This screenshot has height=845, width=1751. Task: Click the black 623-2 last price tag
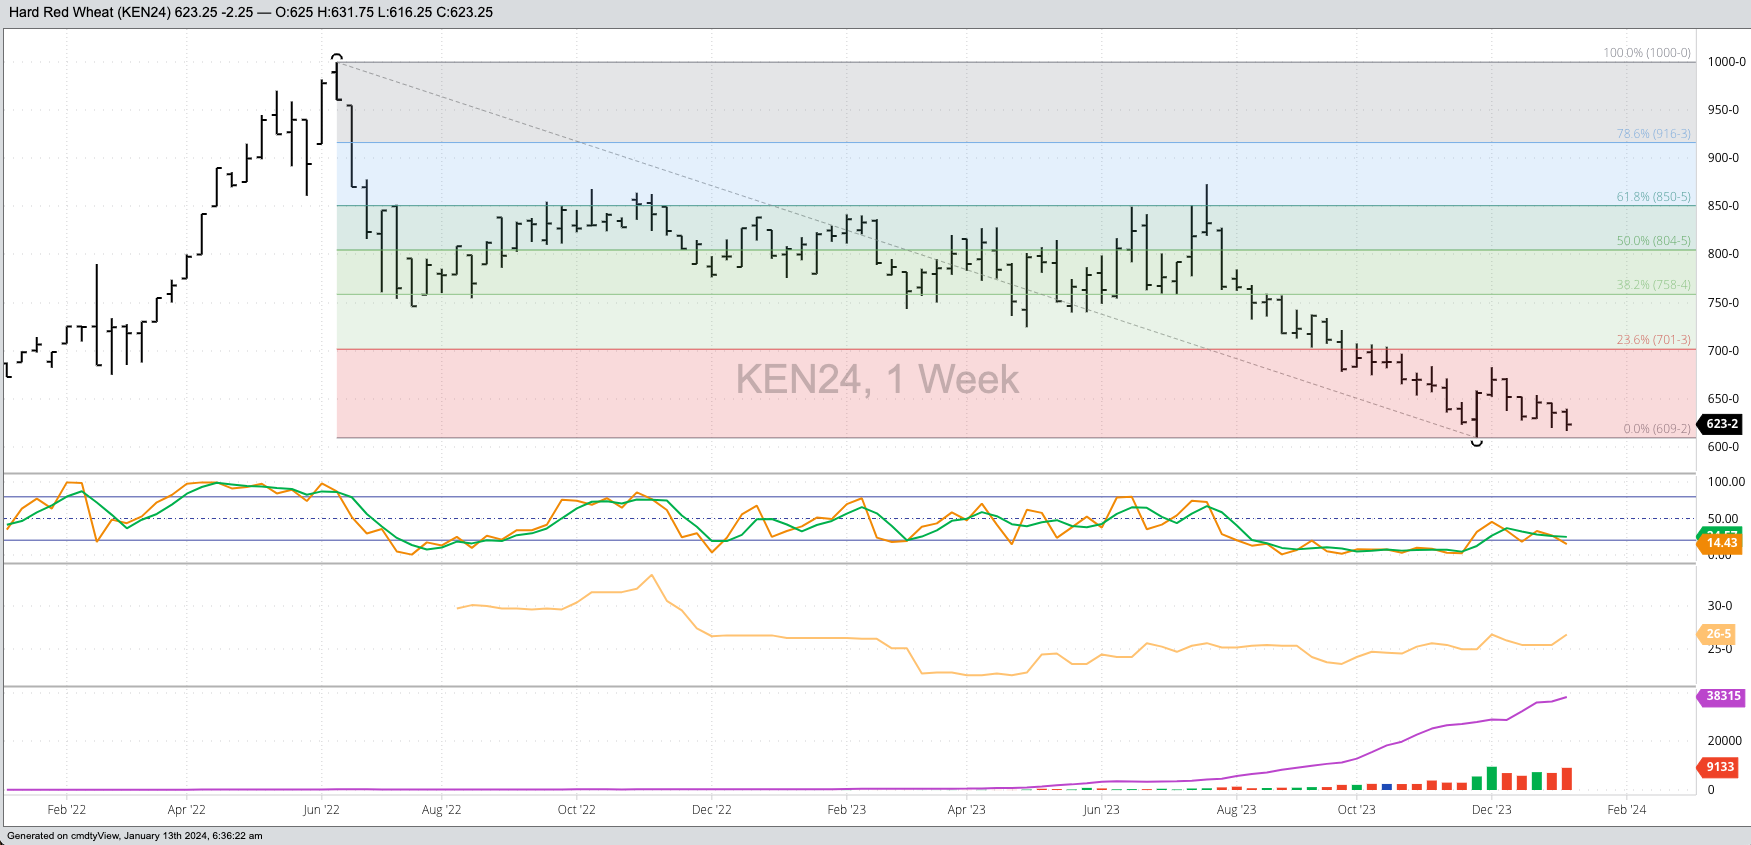(x=1721, y=424)
